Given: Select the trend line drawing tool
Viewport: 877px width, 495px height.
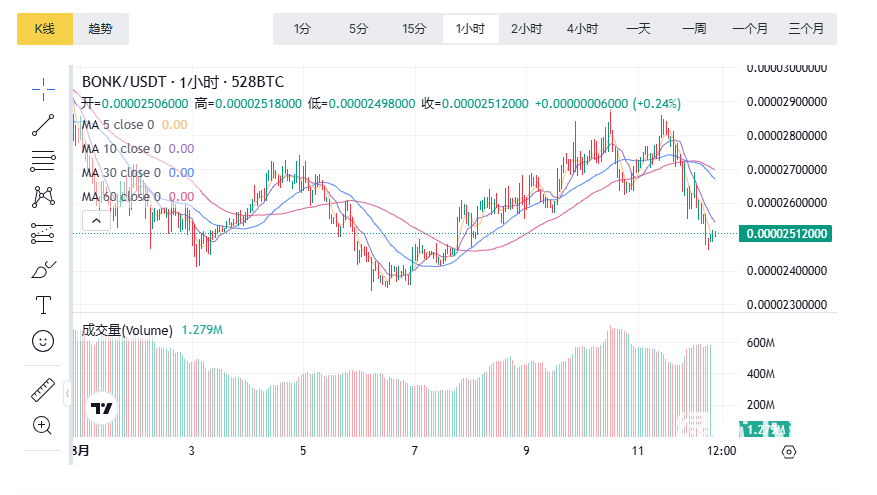Looking at the screenshot, I should coord(43,125).
